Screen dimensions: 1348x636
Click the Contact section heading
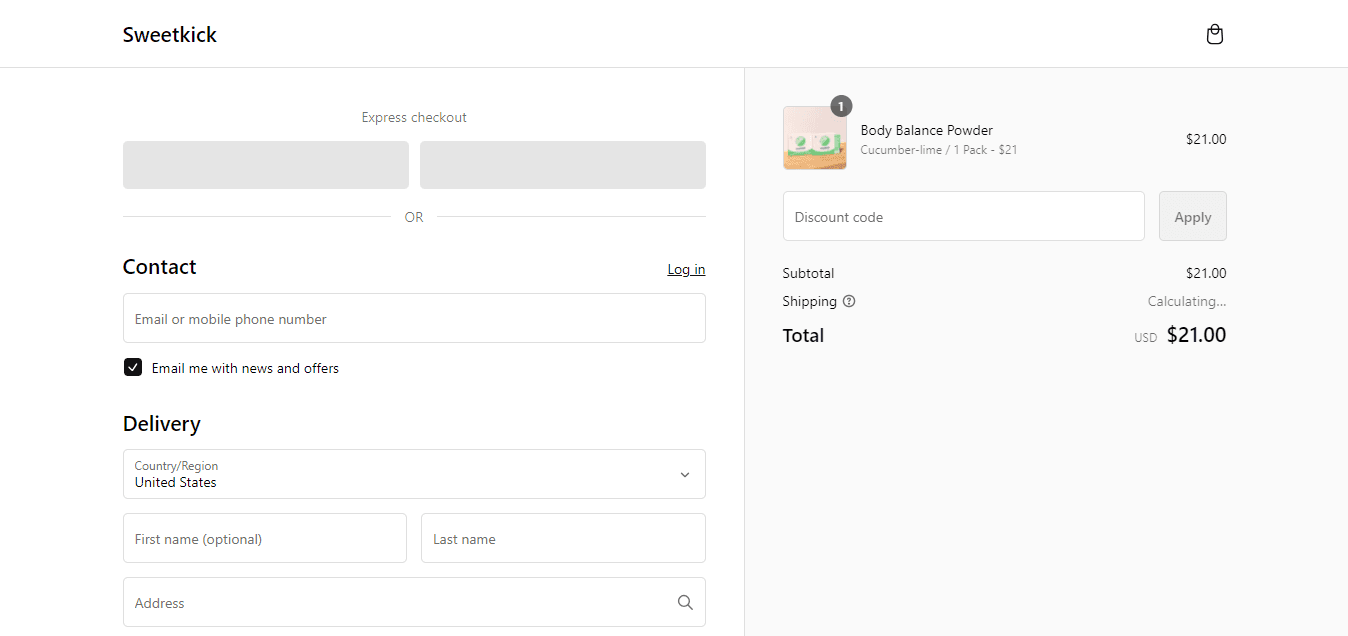159,267
